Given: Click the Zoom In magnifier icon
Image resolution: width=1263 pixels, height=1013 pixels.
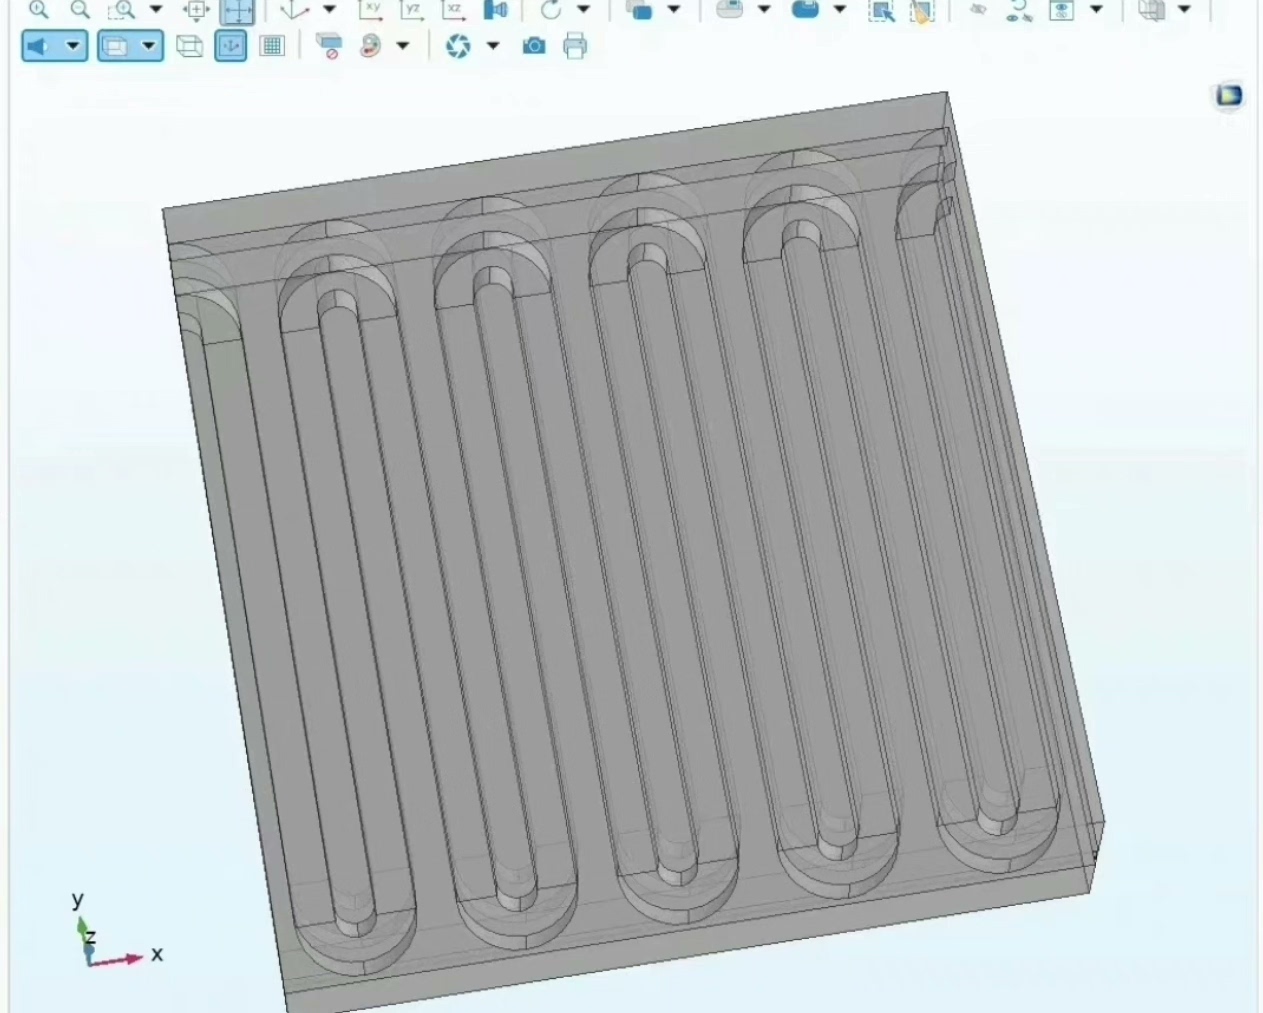Looking at the screenshot, I should click(38, 10).
